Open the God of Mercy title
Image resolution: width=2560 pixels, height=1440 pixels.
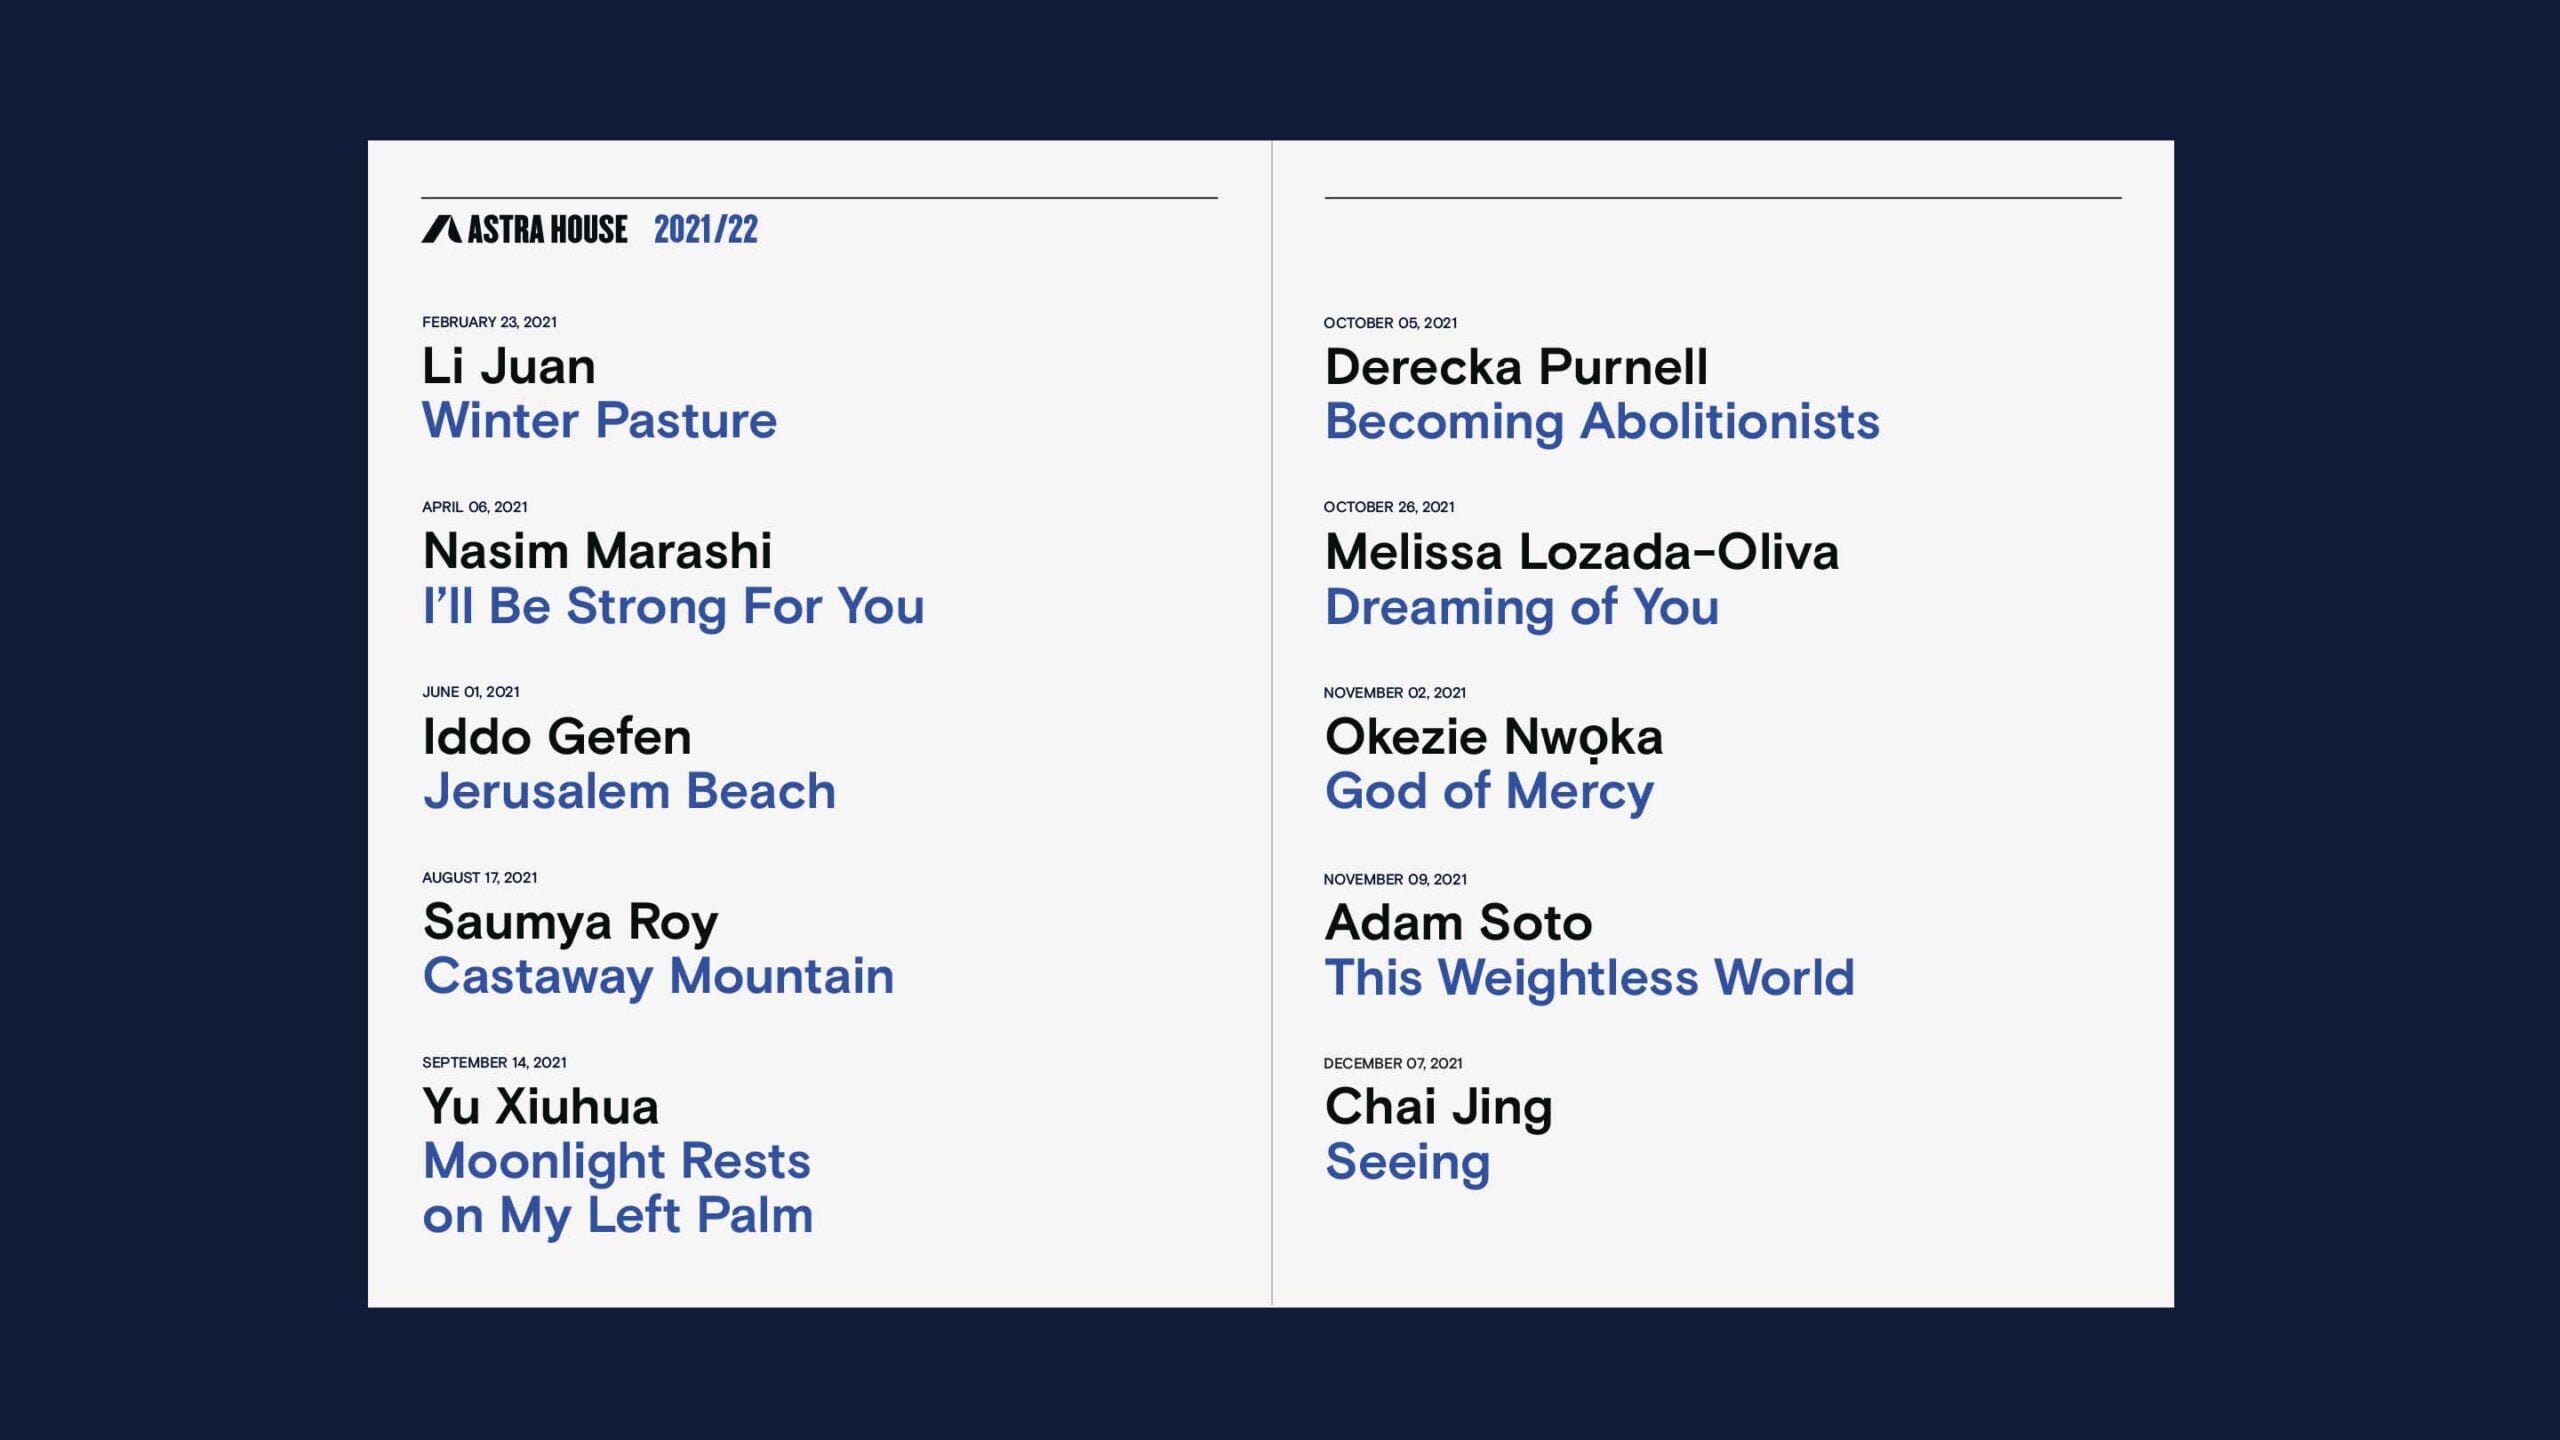coord(1489,791)
